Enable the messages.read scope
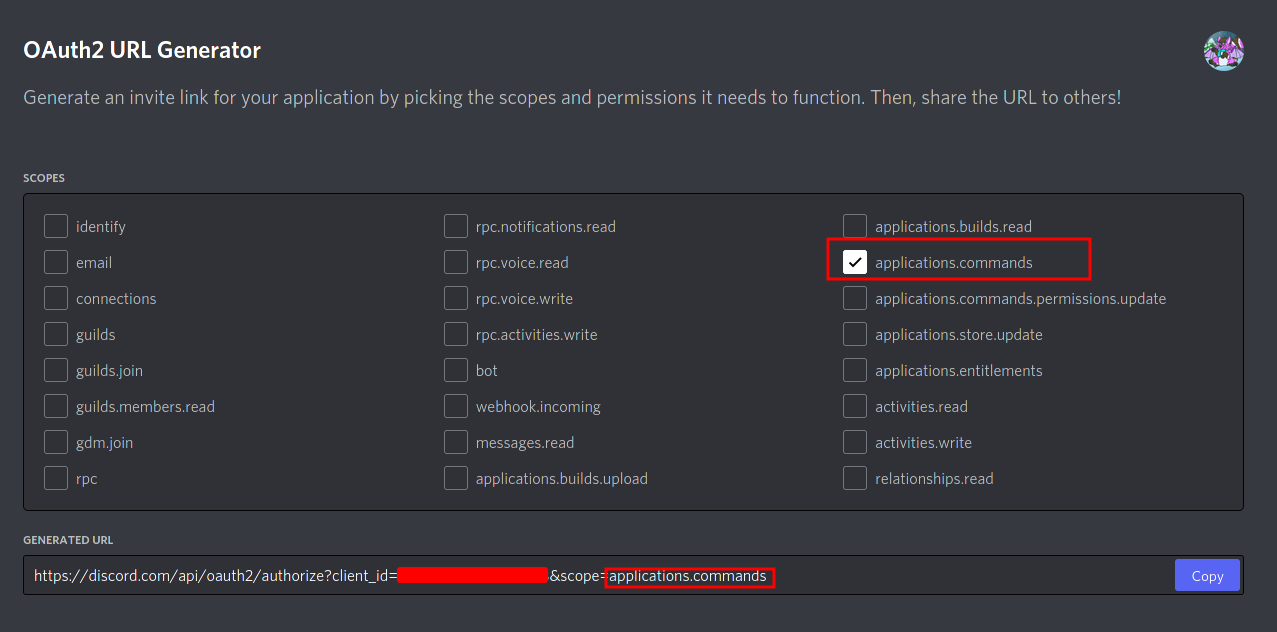Image resolution: width=1277 pixels, height=632 pixels. (x=456, y=442)
